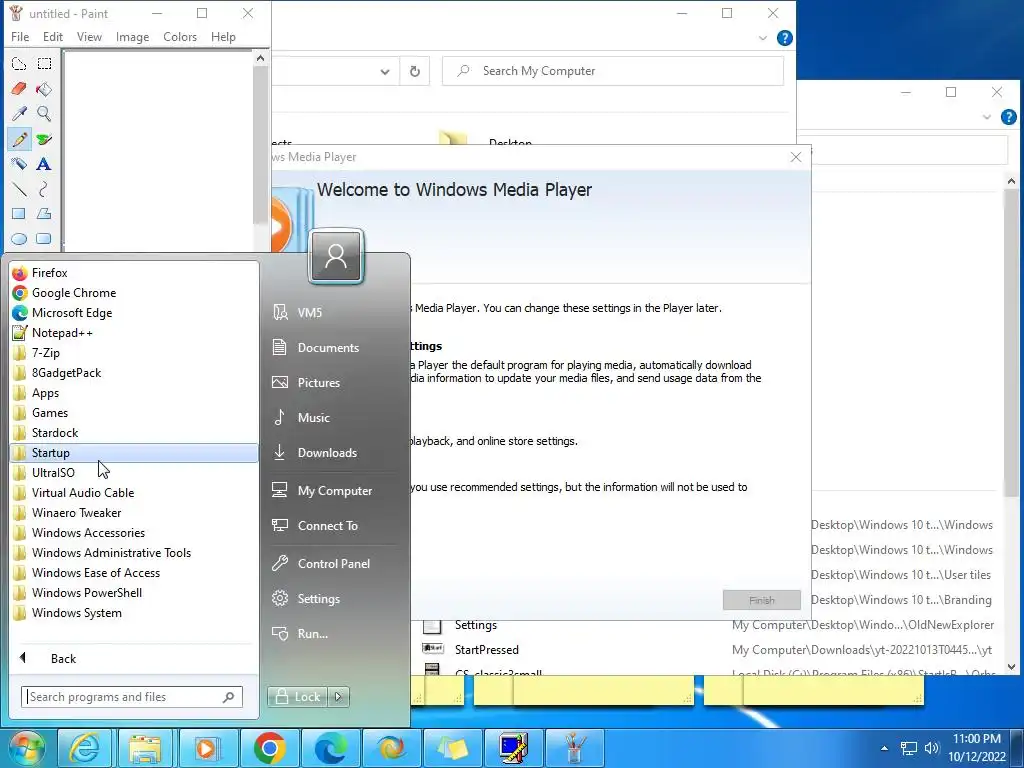1024x768 pixels.
Task: Select the Rectangle shape tool in Paint
Action: (19, 214)
